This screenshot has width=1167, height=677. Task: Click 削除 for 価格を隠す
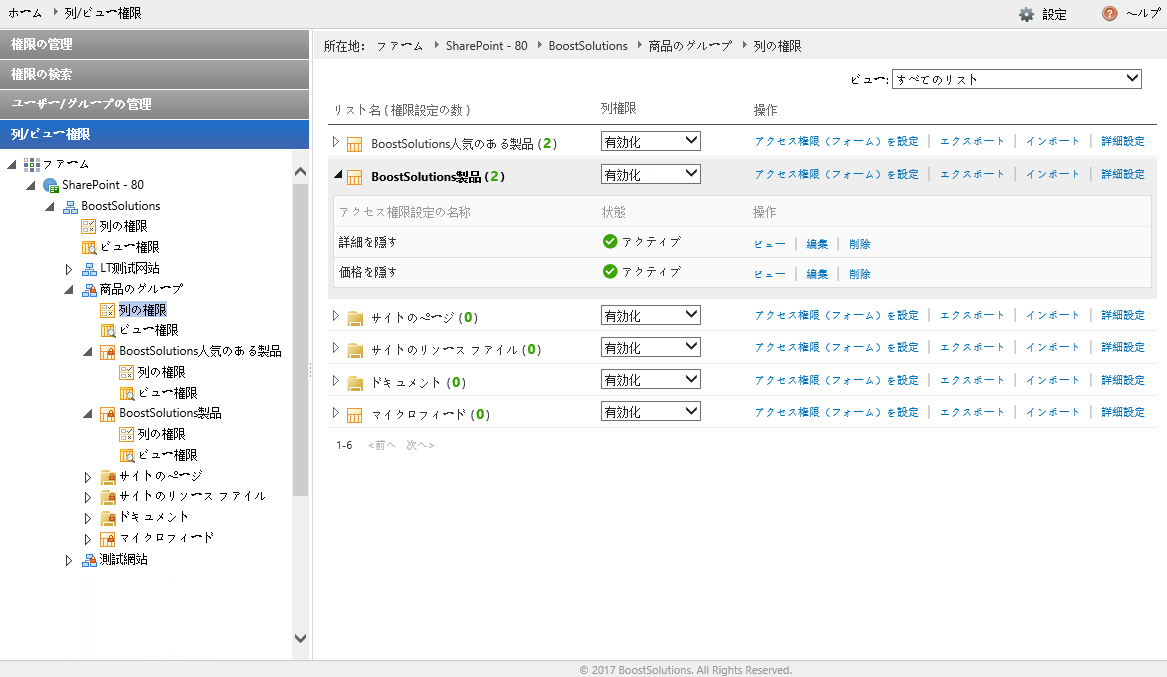click(x=860, y=274)
